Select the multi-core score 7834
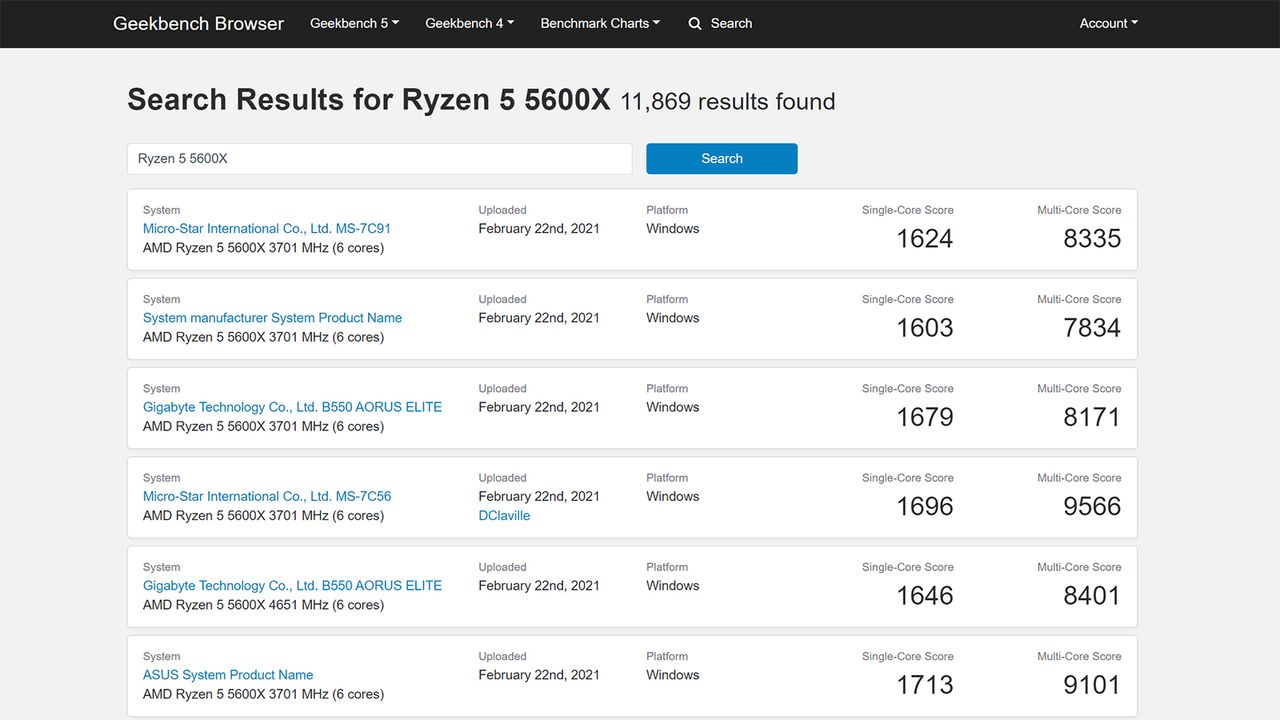Screen dimensions: 1280x720 [x=1092, y=327]
